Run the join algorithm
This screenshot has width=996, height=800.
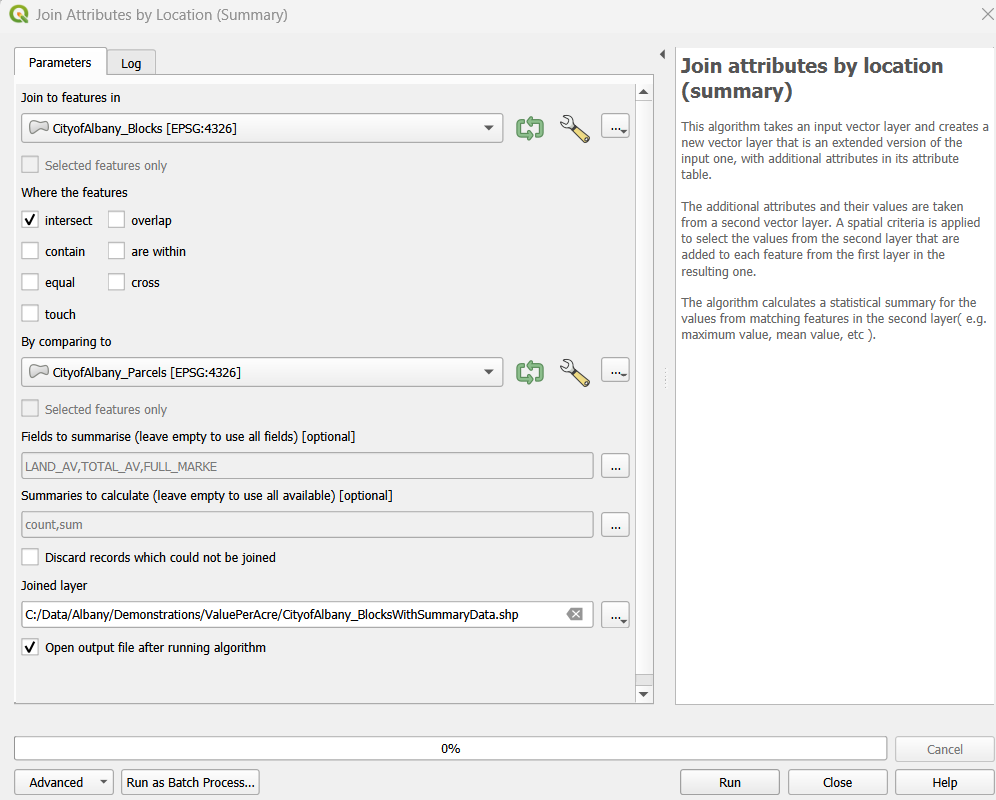click(730, 782)
